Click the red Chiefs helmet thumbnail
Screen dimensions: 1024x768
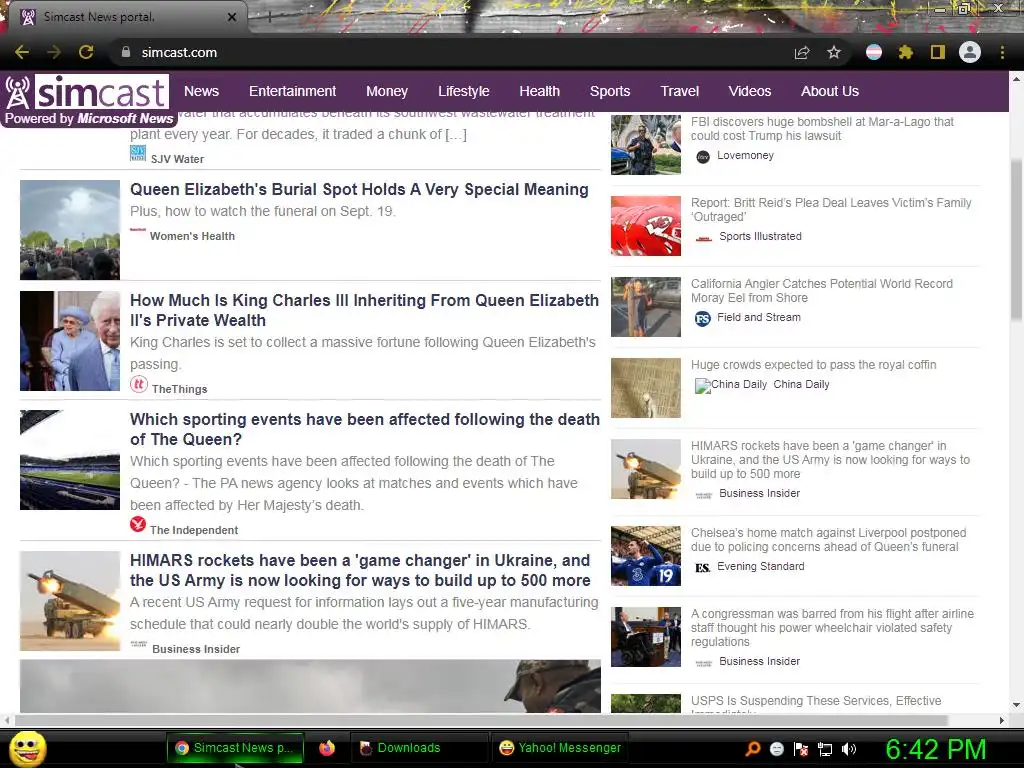(646, 226)
